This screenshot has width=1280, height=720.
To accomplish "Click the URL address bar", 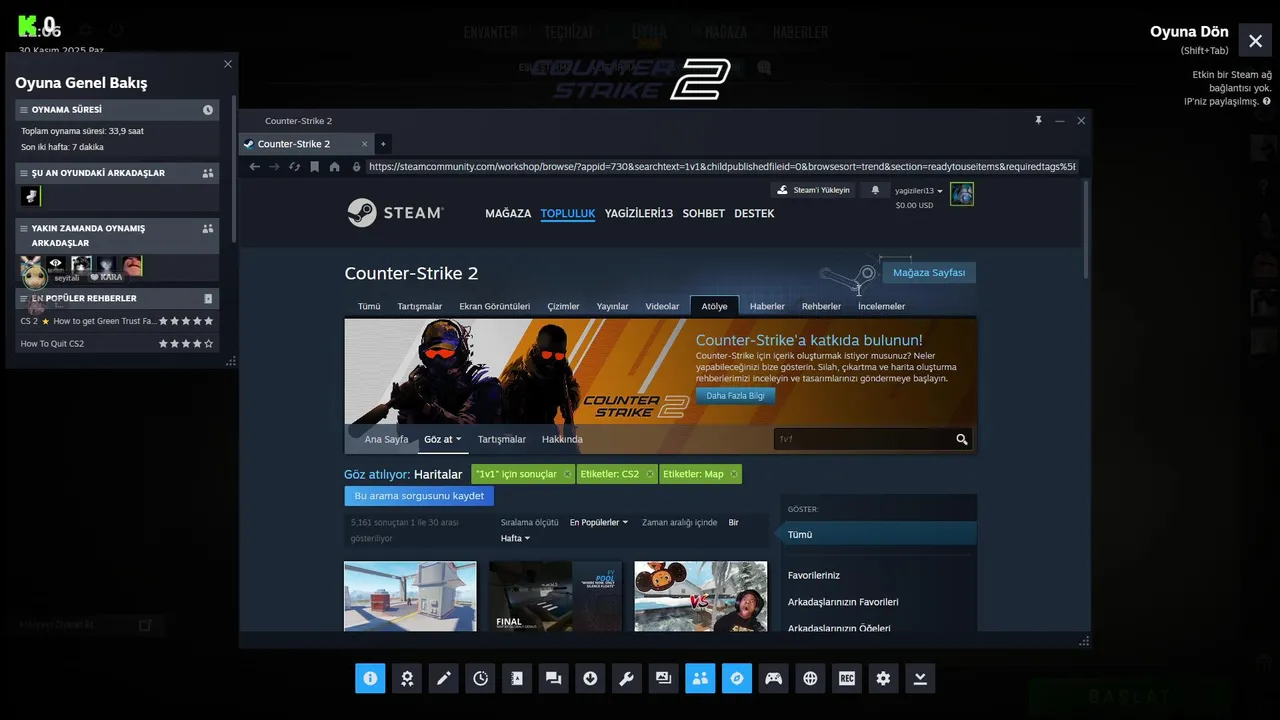I will [x=720, y=167].
